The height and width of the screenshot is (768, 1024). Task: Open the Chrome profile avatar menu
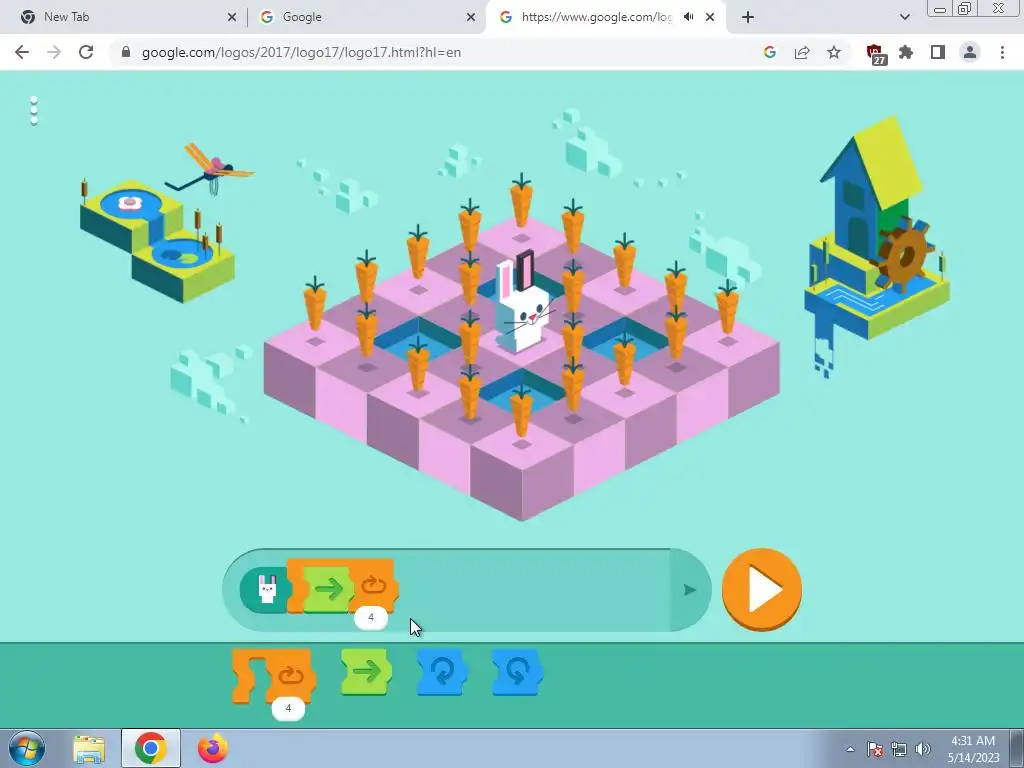click(970, 52)
